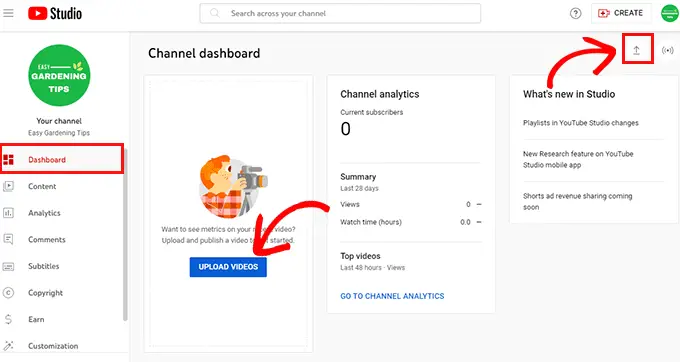Screen dimensions: 680x362
Task: Click the Views row in Summary
Action: click(411, 204)
